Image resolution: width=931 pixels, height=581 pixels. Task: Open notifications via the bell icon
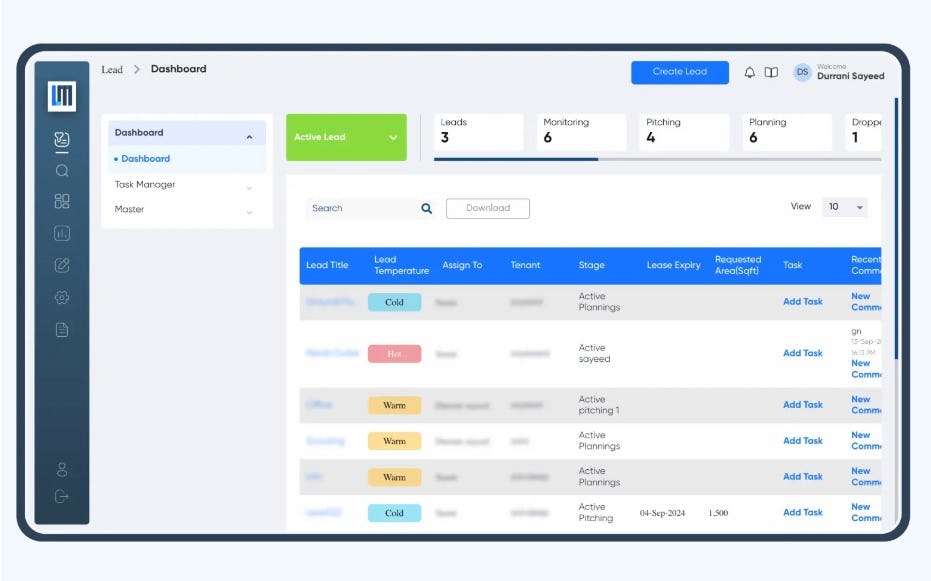click(748, 71)
